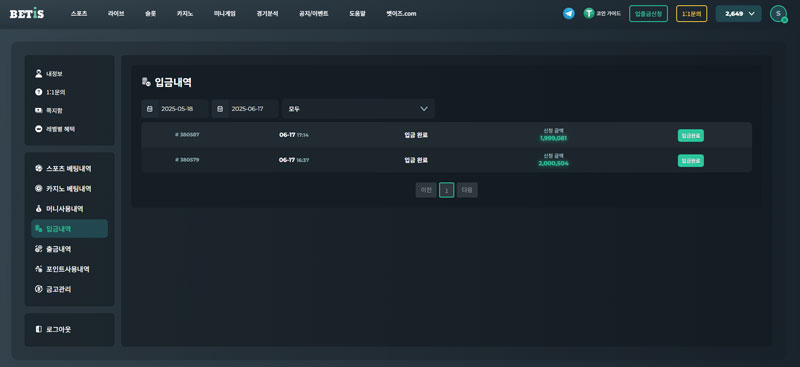The height and width of the screenshot is (367, 800).
Task: Select 미니게임 in the top navigation
Action: tap(224, 14)
